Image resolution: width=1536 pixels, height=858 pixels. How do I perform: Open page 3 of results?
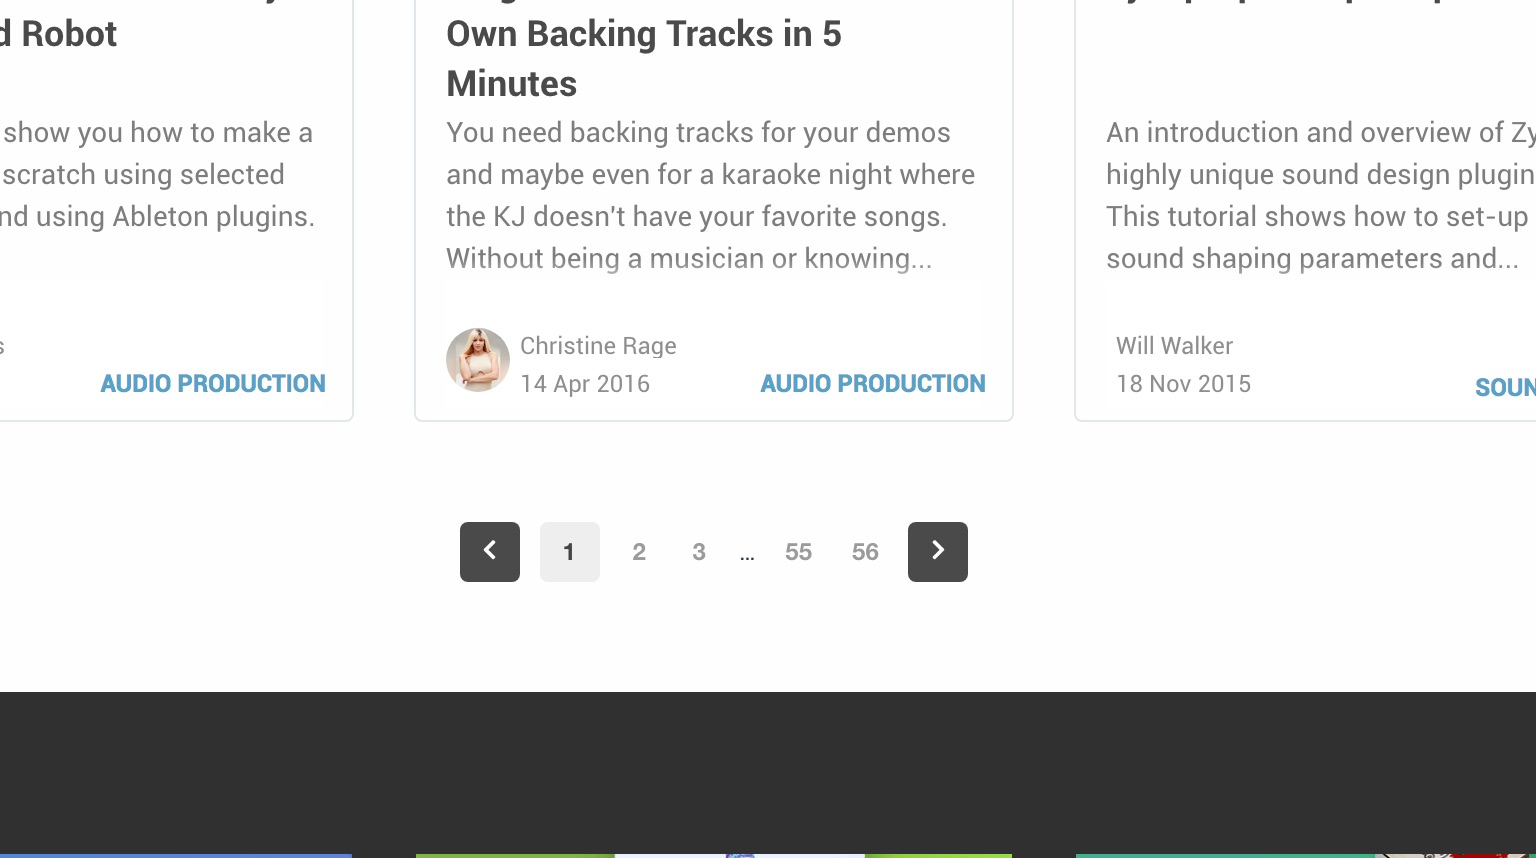click(699, 552)
